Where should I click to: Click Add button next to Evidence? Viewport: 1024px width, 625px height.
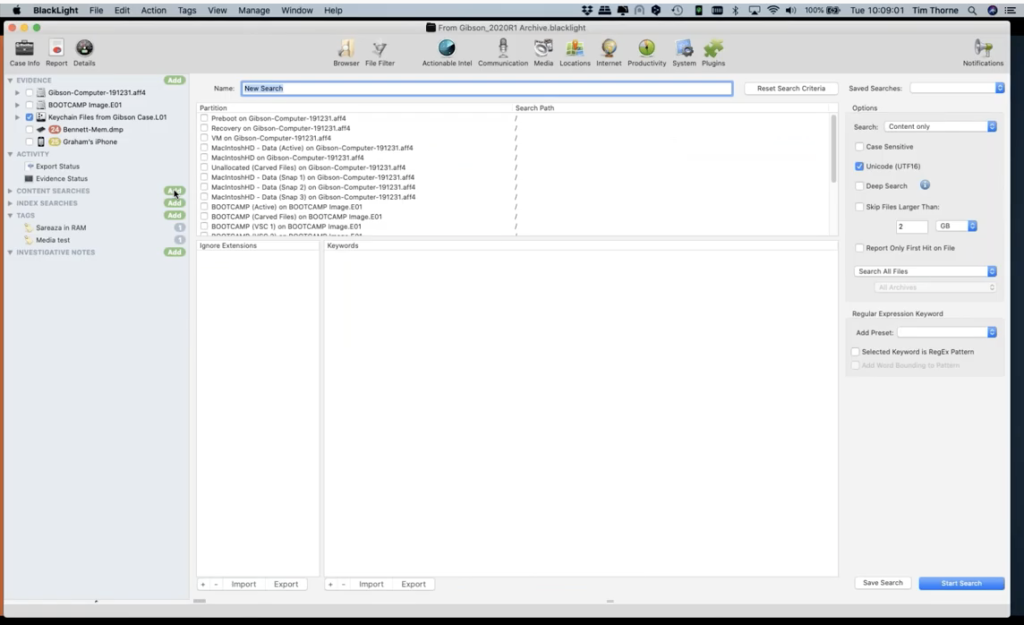pos(174,80)
